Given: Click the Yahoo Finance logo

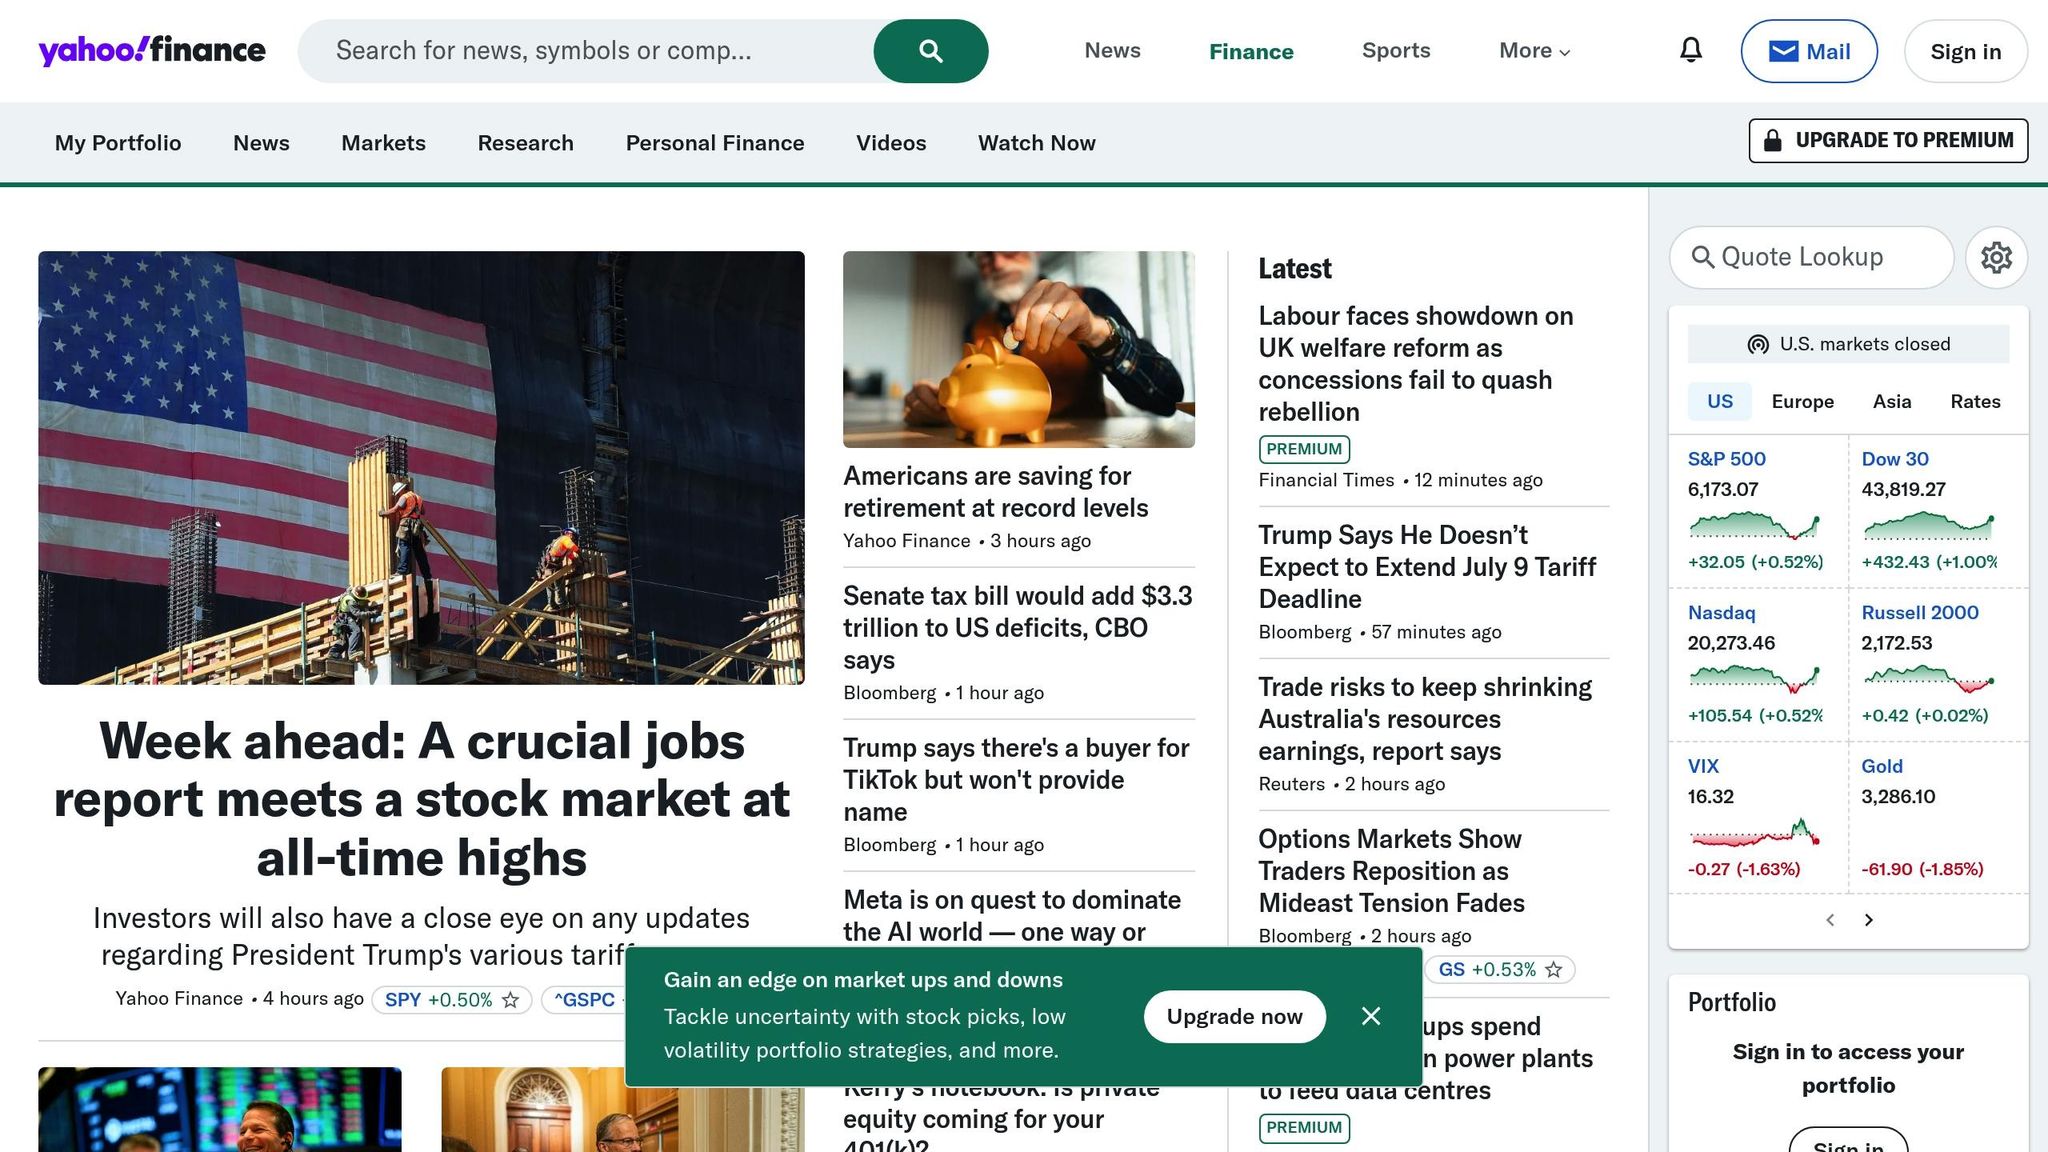Looking at the screenshot, I should point(152,50).
